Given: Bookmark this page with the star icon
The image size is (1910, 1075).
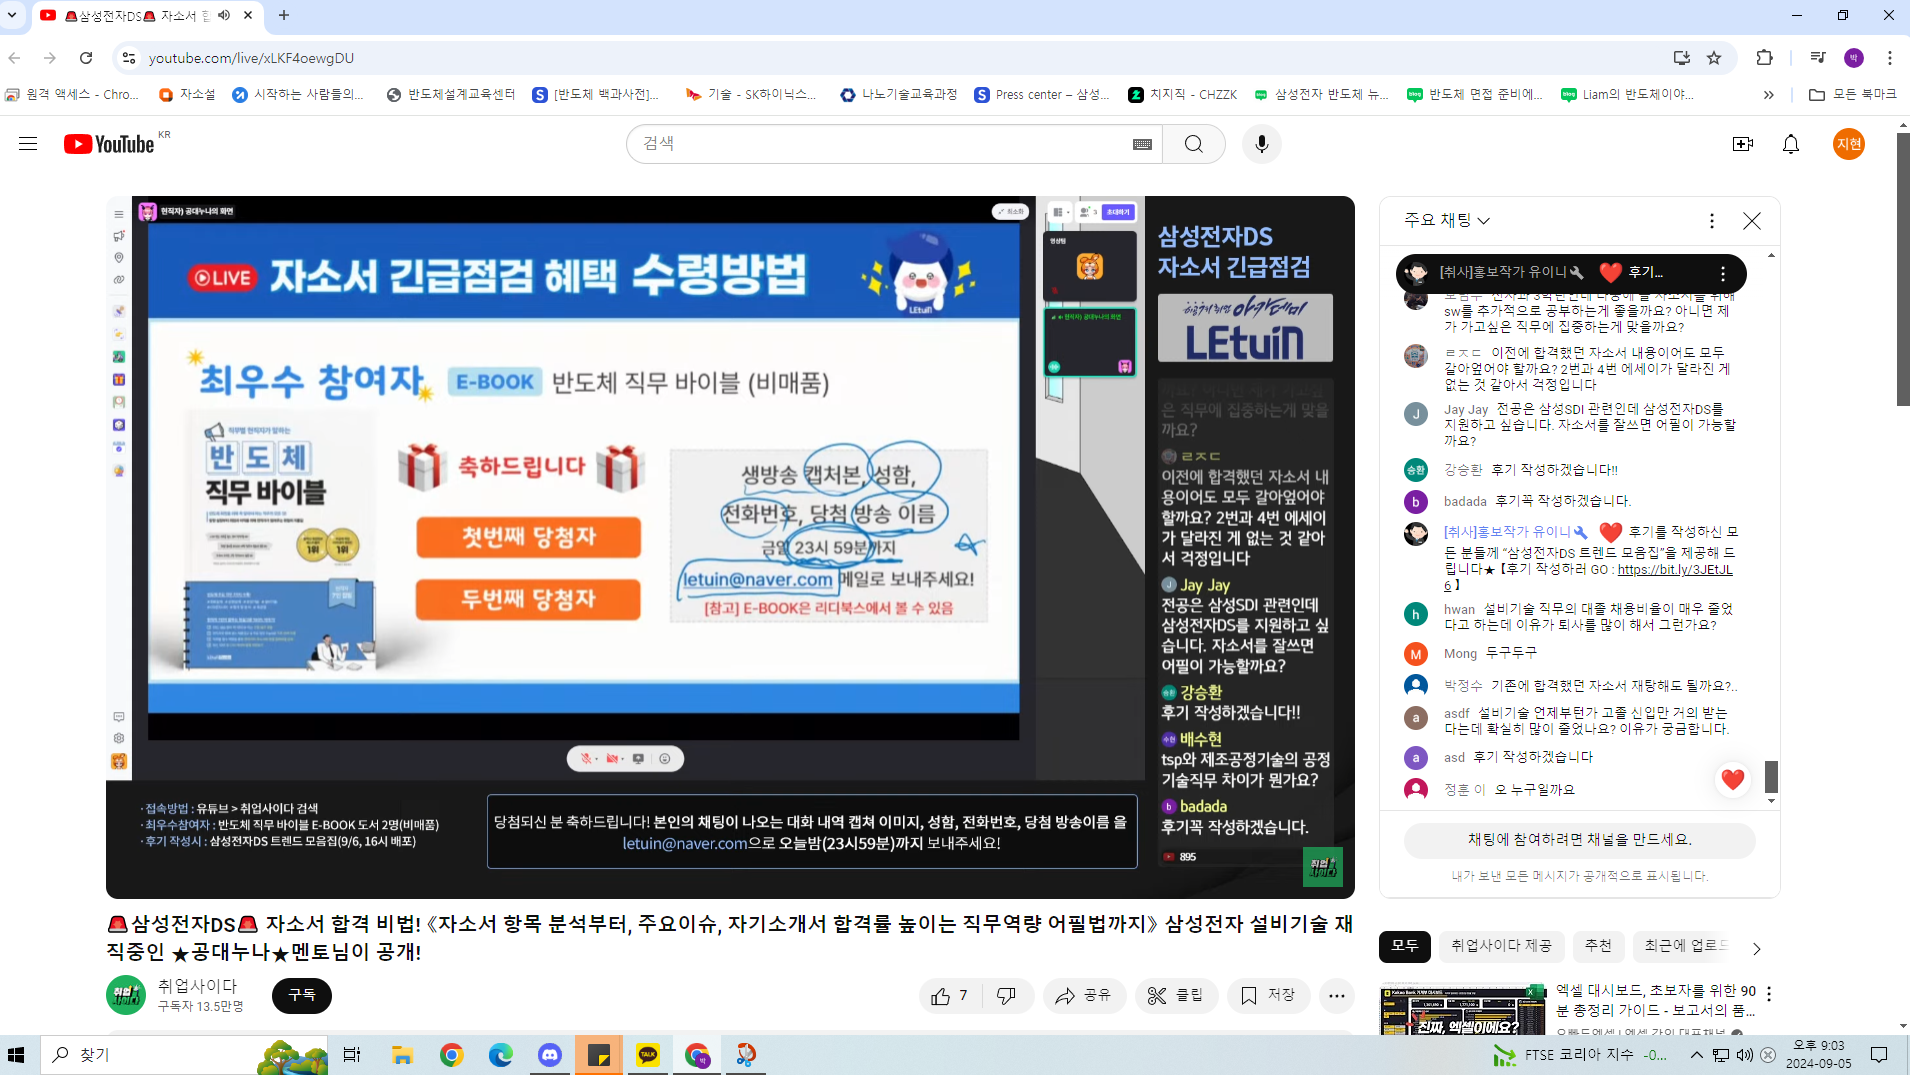Looking at the screenshot, I should click(x=1714, y=58).
